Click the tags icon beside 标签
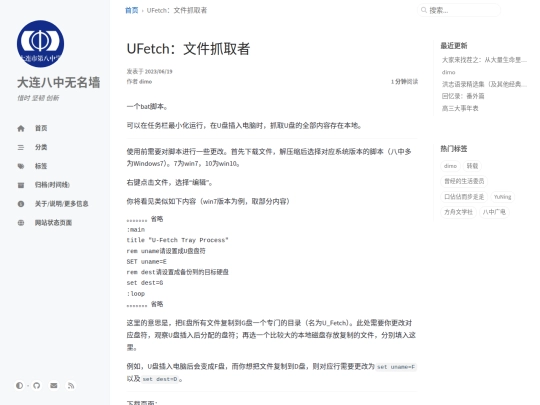The image size is (540, 405). 21,166
